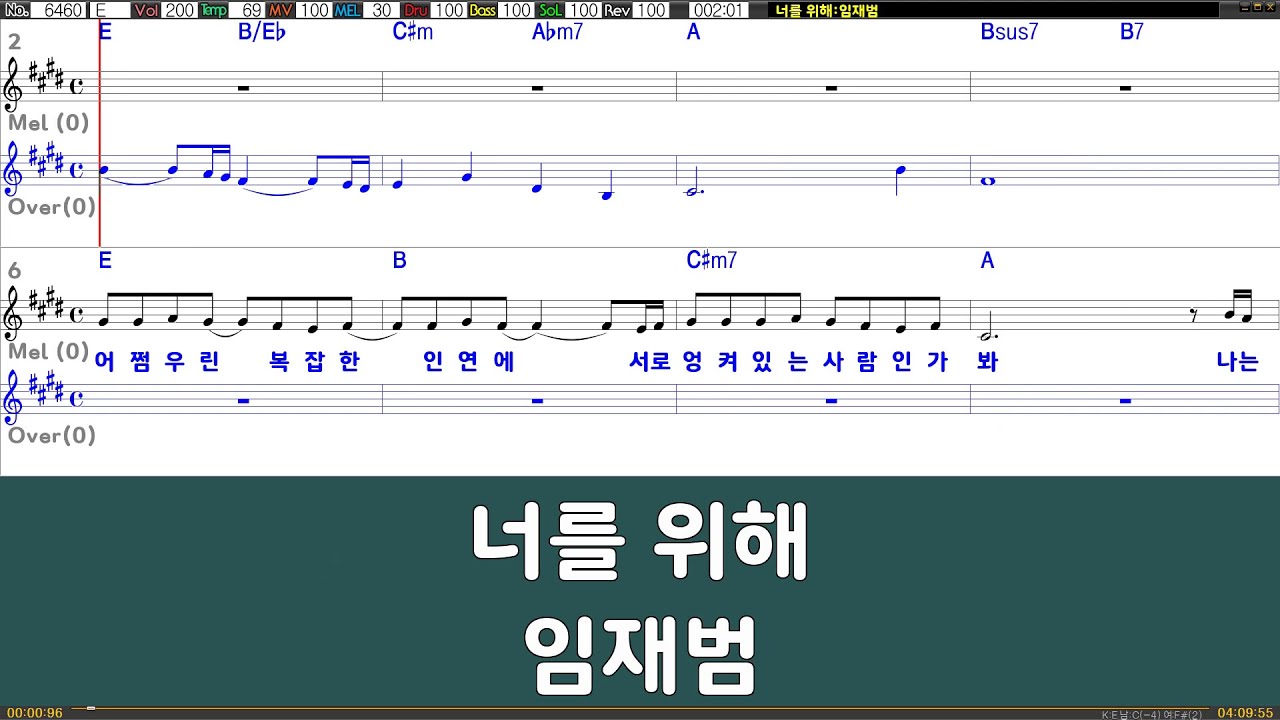Click the Dru drum label

point(416,10)
